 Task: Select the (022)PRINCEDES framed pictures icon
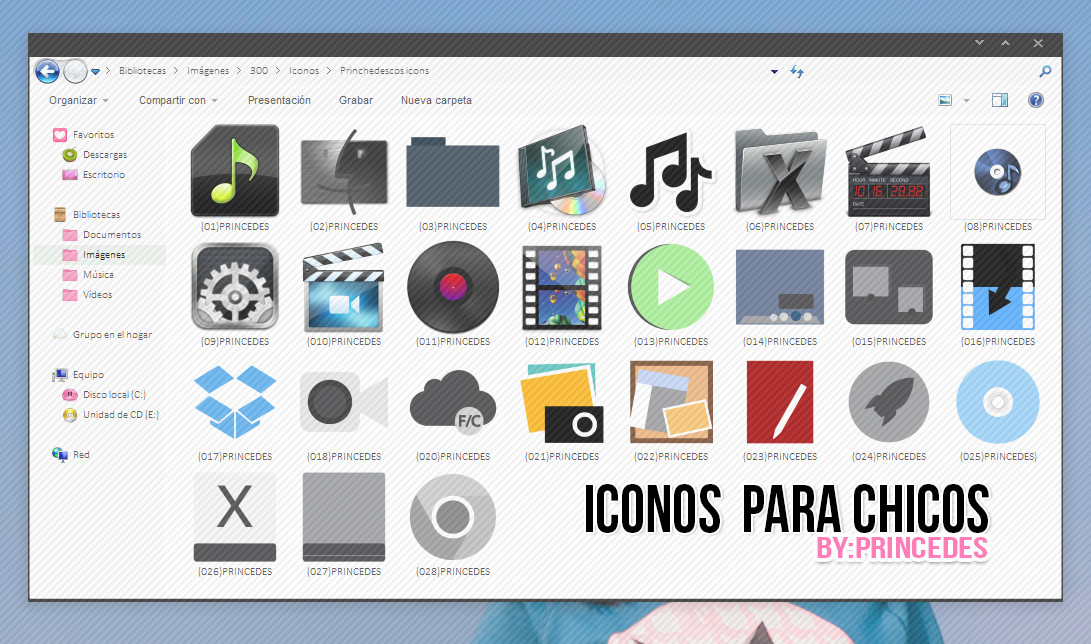pos(671,402)
